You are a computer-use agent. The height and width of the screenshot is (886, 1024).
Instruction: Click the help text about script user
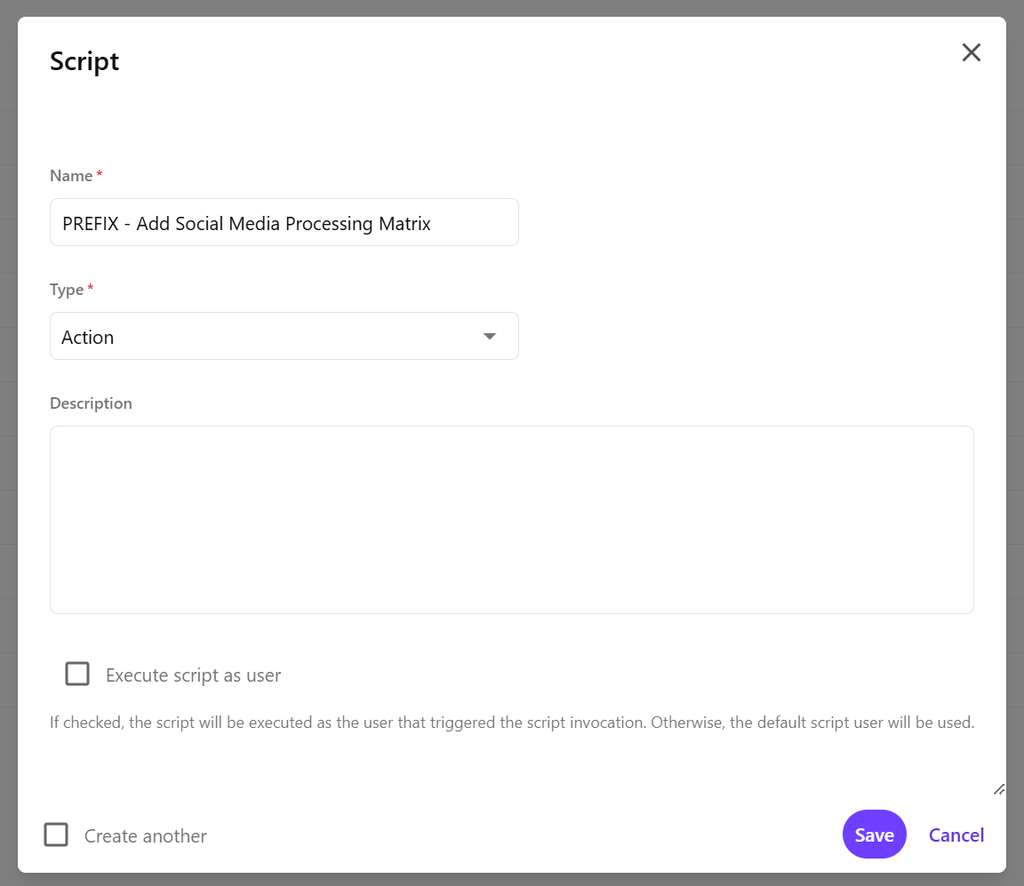(x=511, y=722)
